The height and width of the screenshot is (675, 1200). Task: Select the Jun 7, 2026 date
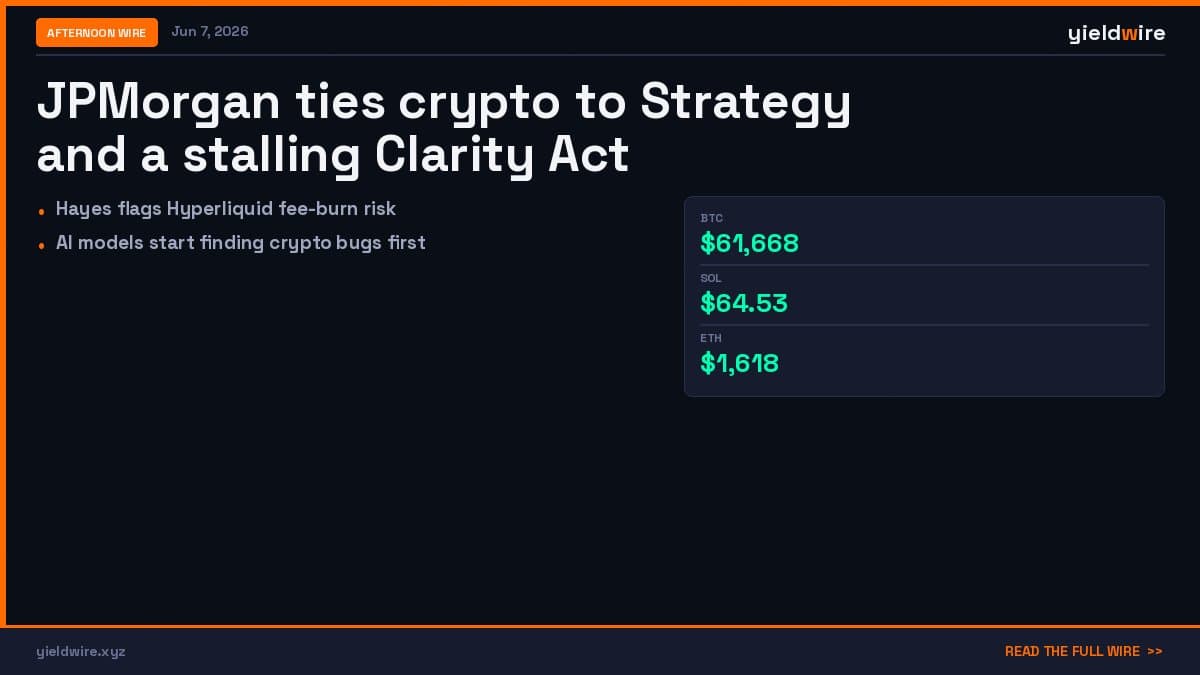[210, 31]
